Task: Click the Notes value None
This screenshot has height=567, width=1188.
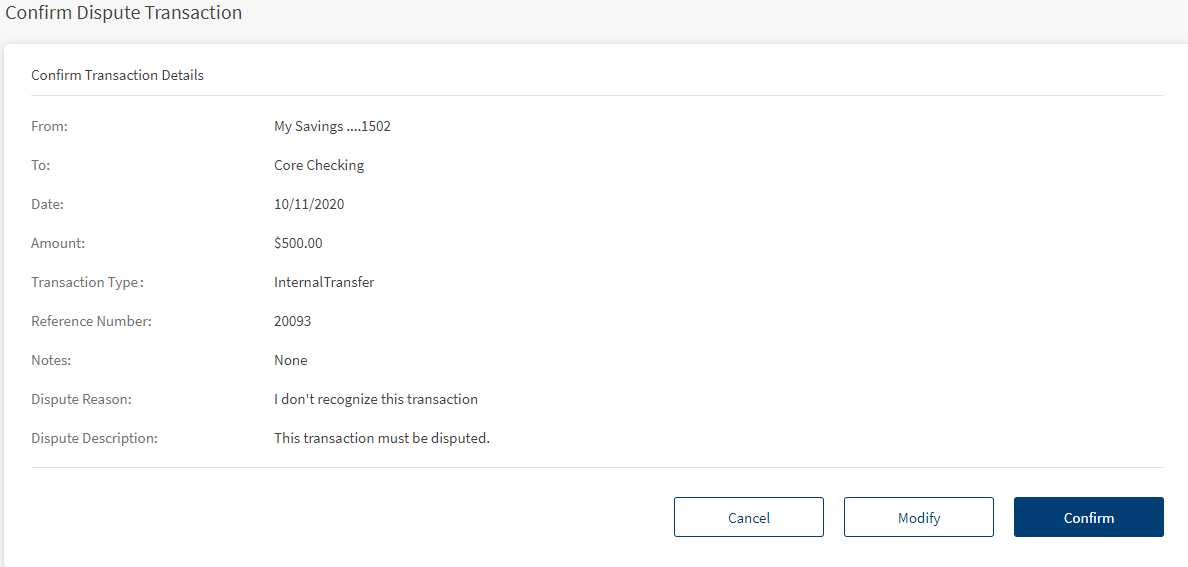Action: click(290, 360)
